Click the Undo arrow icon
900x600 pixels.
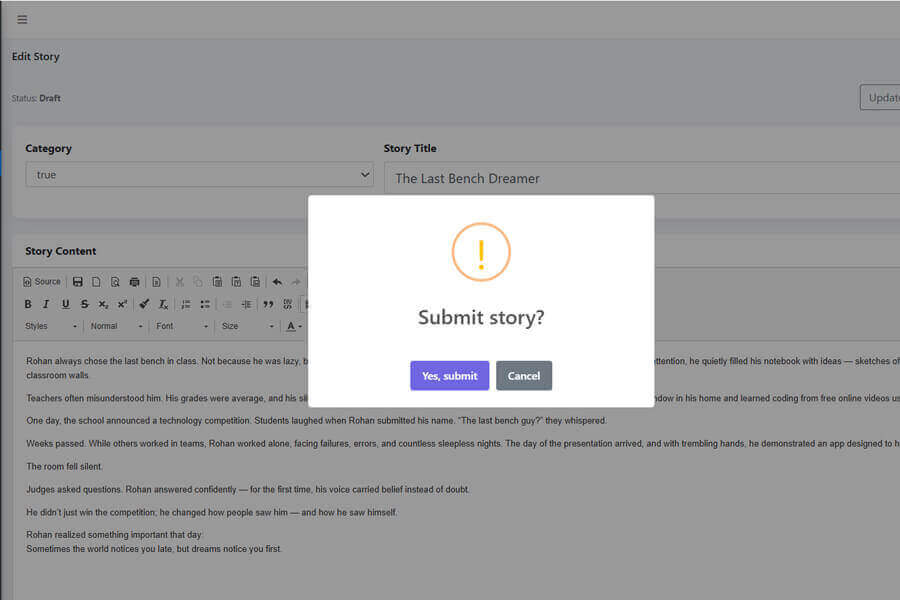pos(277,282)
